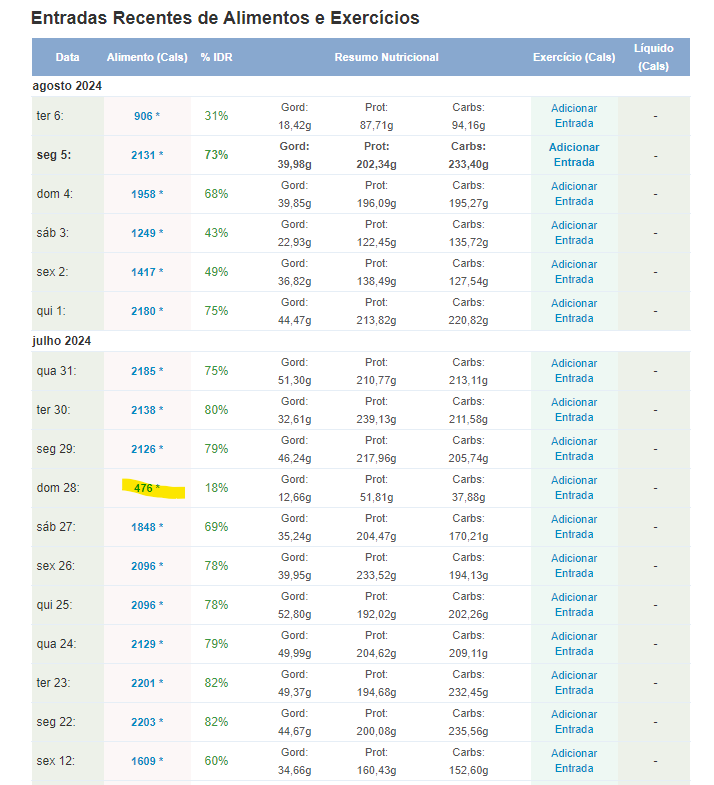714x785 pixels.
Task: Click Adicionar Entrada for dom 4
Action: click(574, 194)
